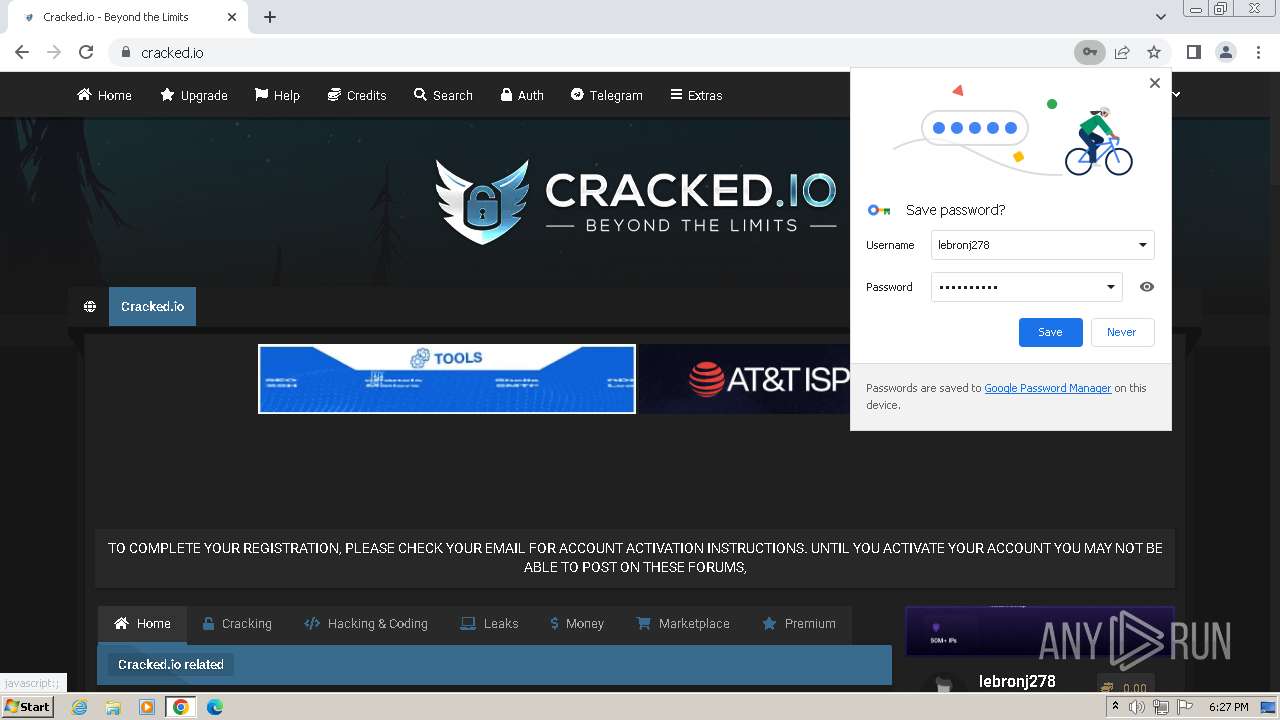Select the Hacking & Coding tab
The image size is (1280, 720).
[366, 623]
